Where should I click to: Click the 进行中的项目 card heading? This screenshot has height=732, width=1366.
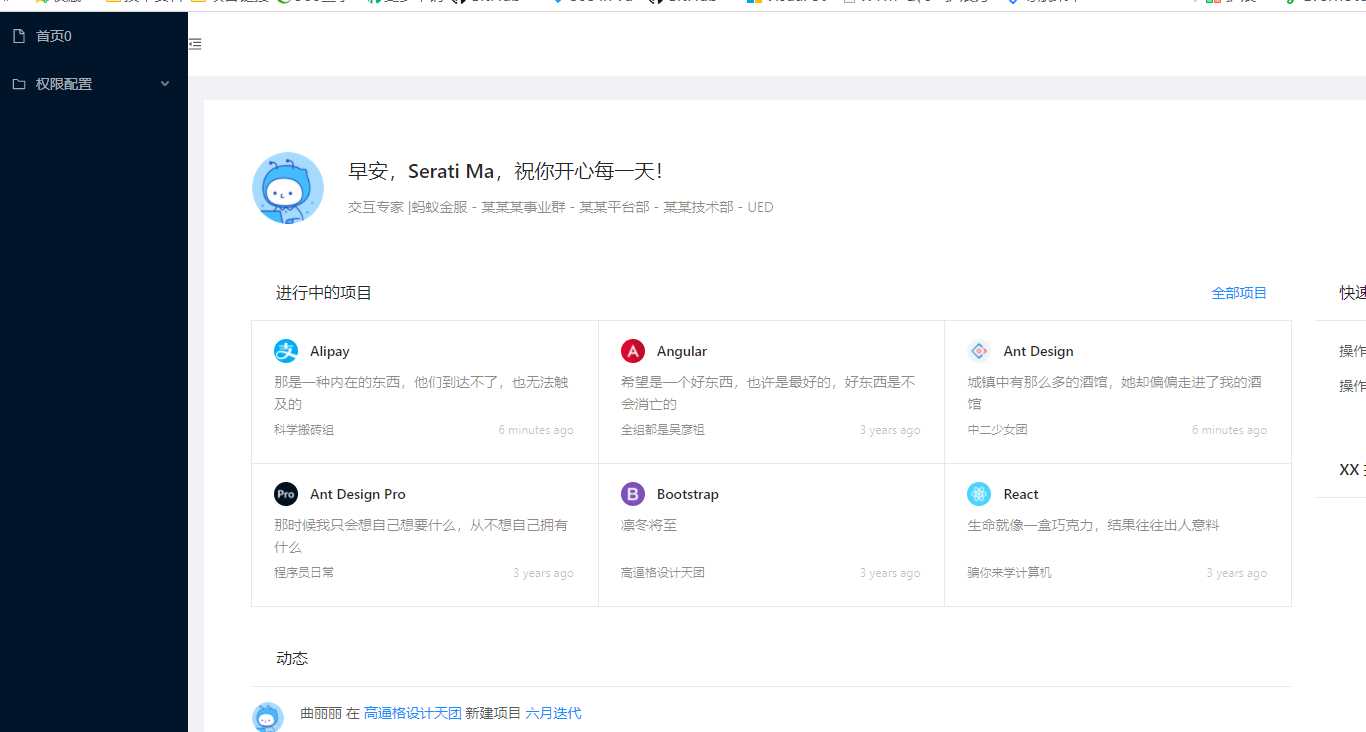pyautogui.click(x=324, y=293)
